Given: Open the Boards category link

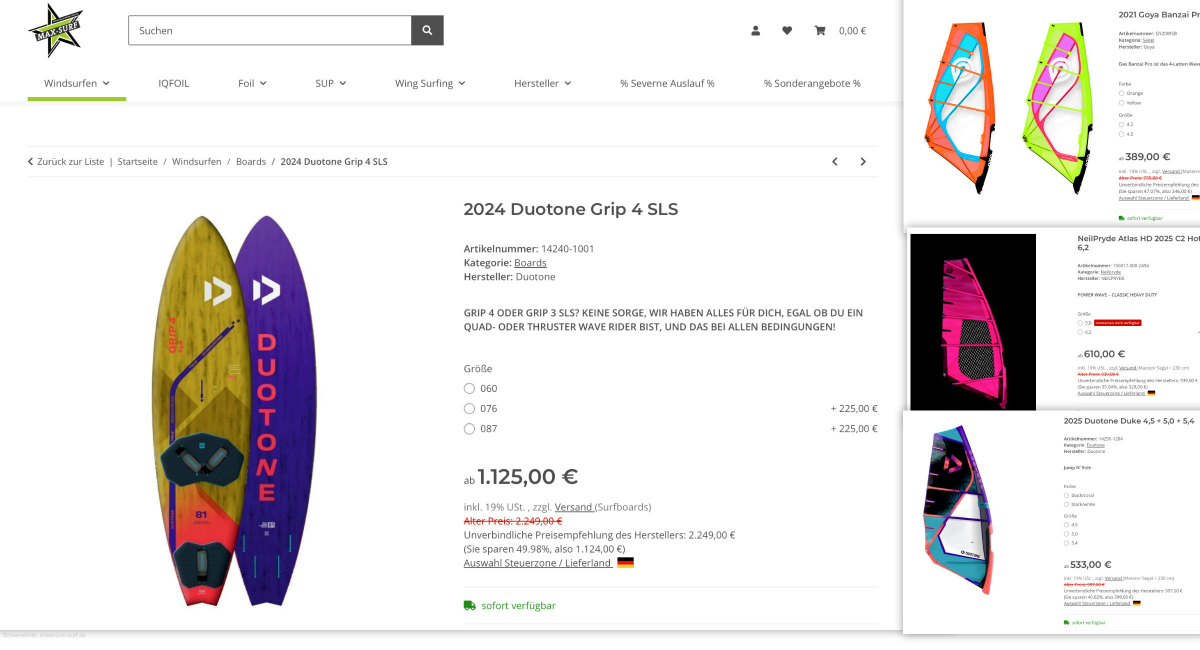Looking at the screenshot, I should [x=529, y=262].
